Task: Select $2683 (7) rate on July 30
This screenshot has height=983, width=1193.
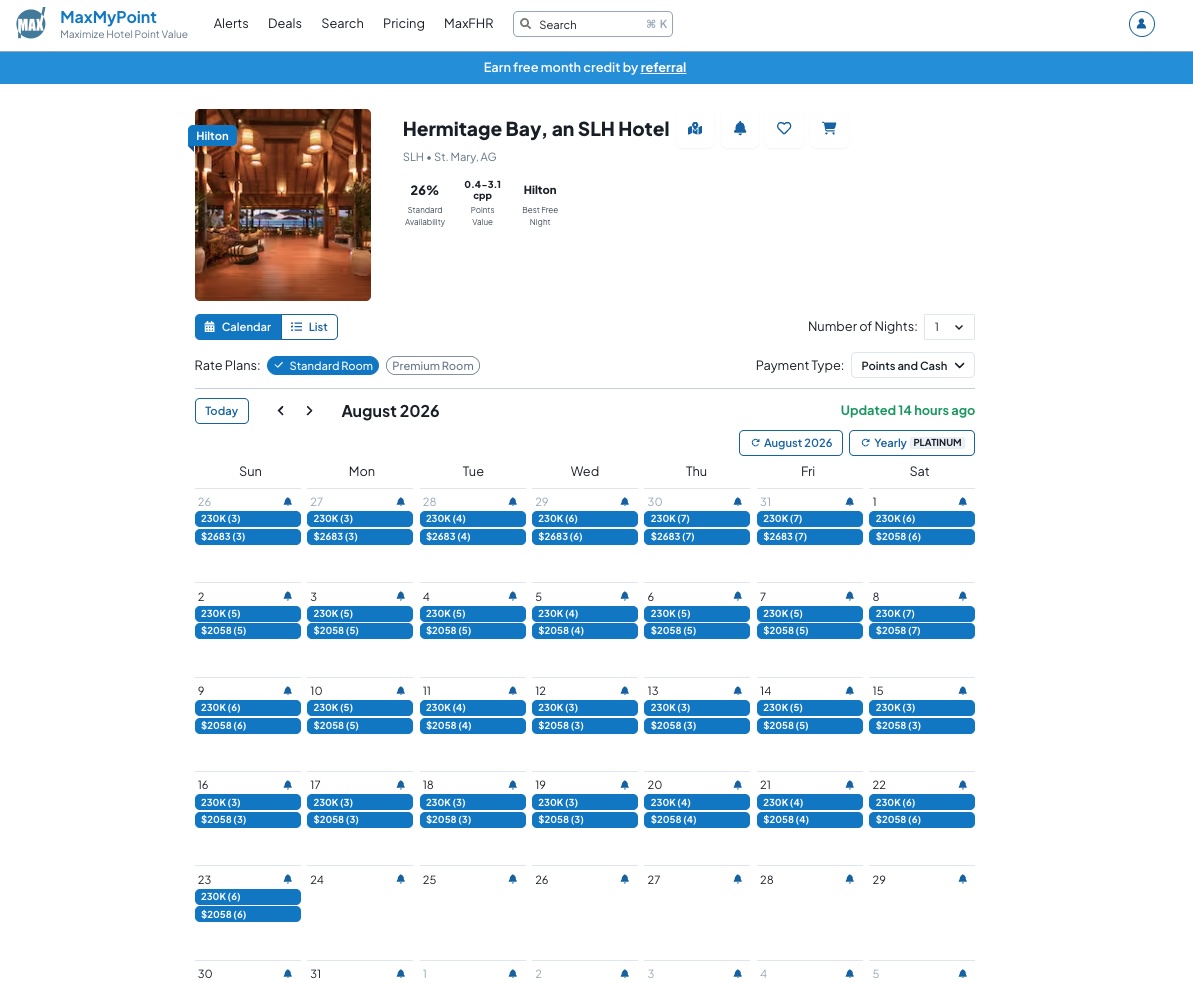Action: 696,536
